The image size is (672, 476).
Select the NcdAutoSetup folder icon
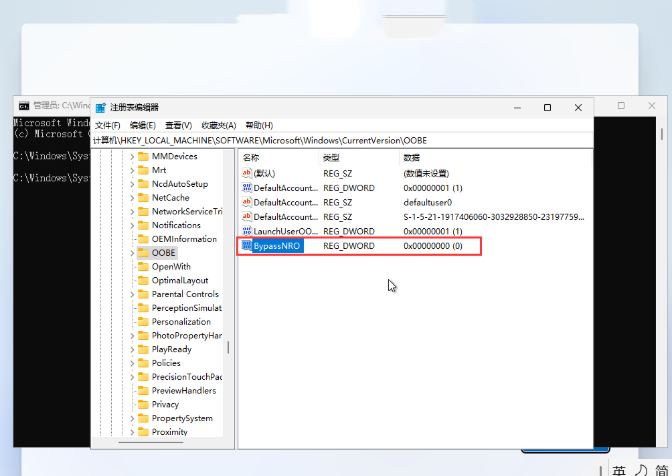(x=143, y=184)
